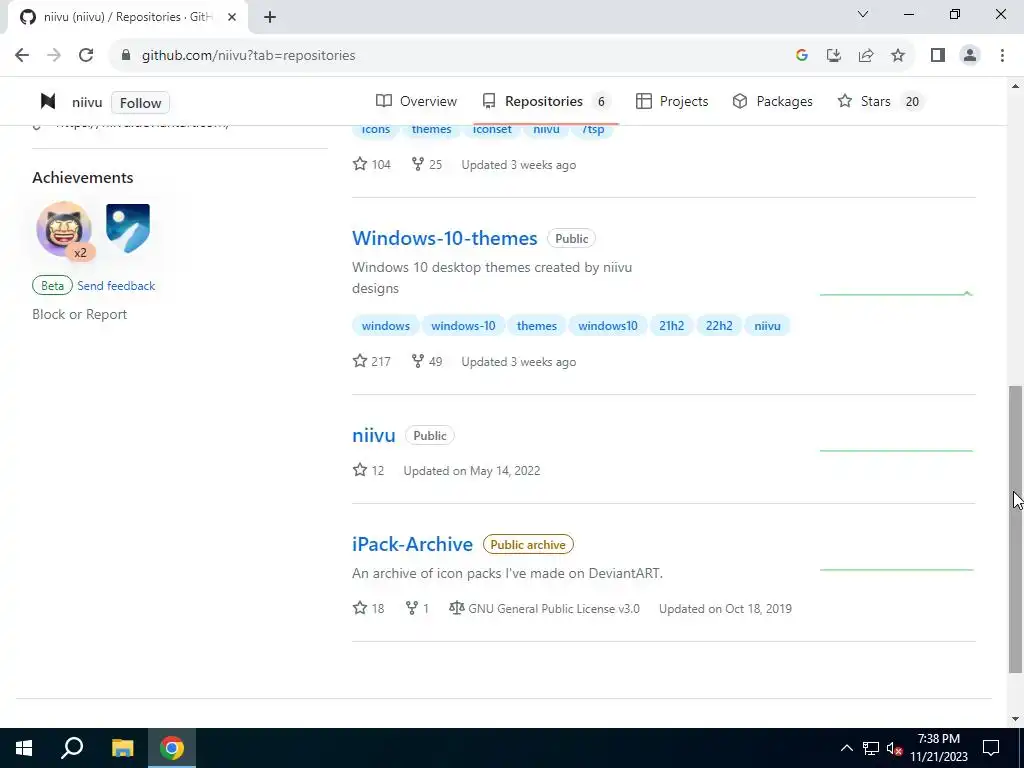Click the windows-10 topic tag
This screenshot has height=768, width=1024.
point(463,325)
